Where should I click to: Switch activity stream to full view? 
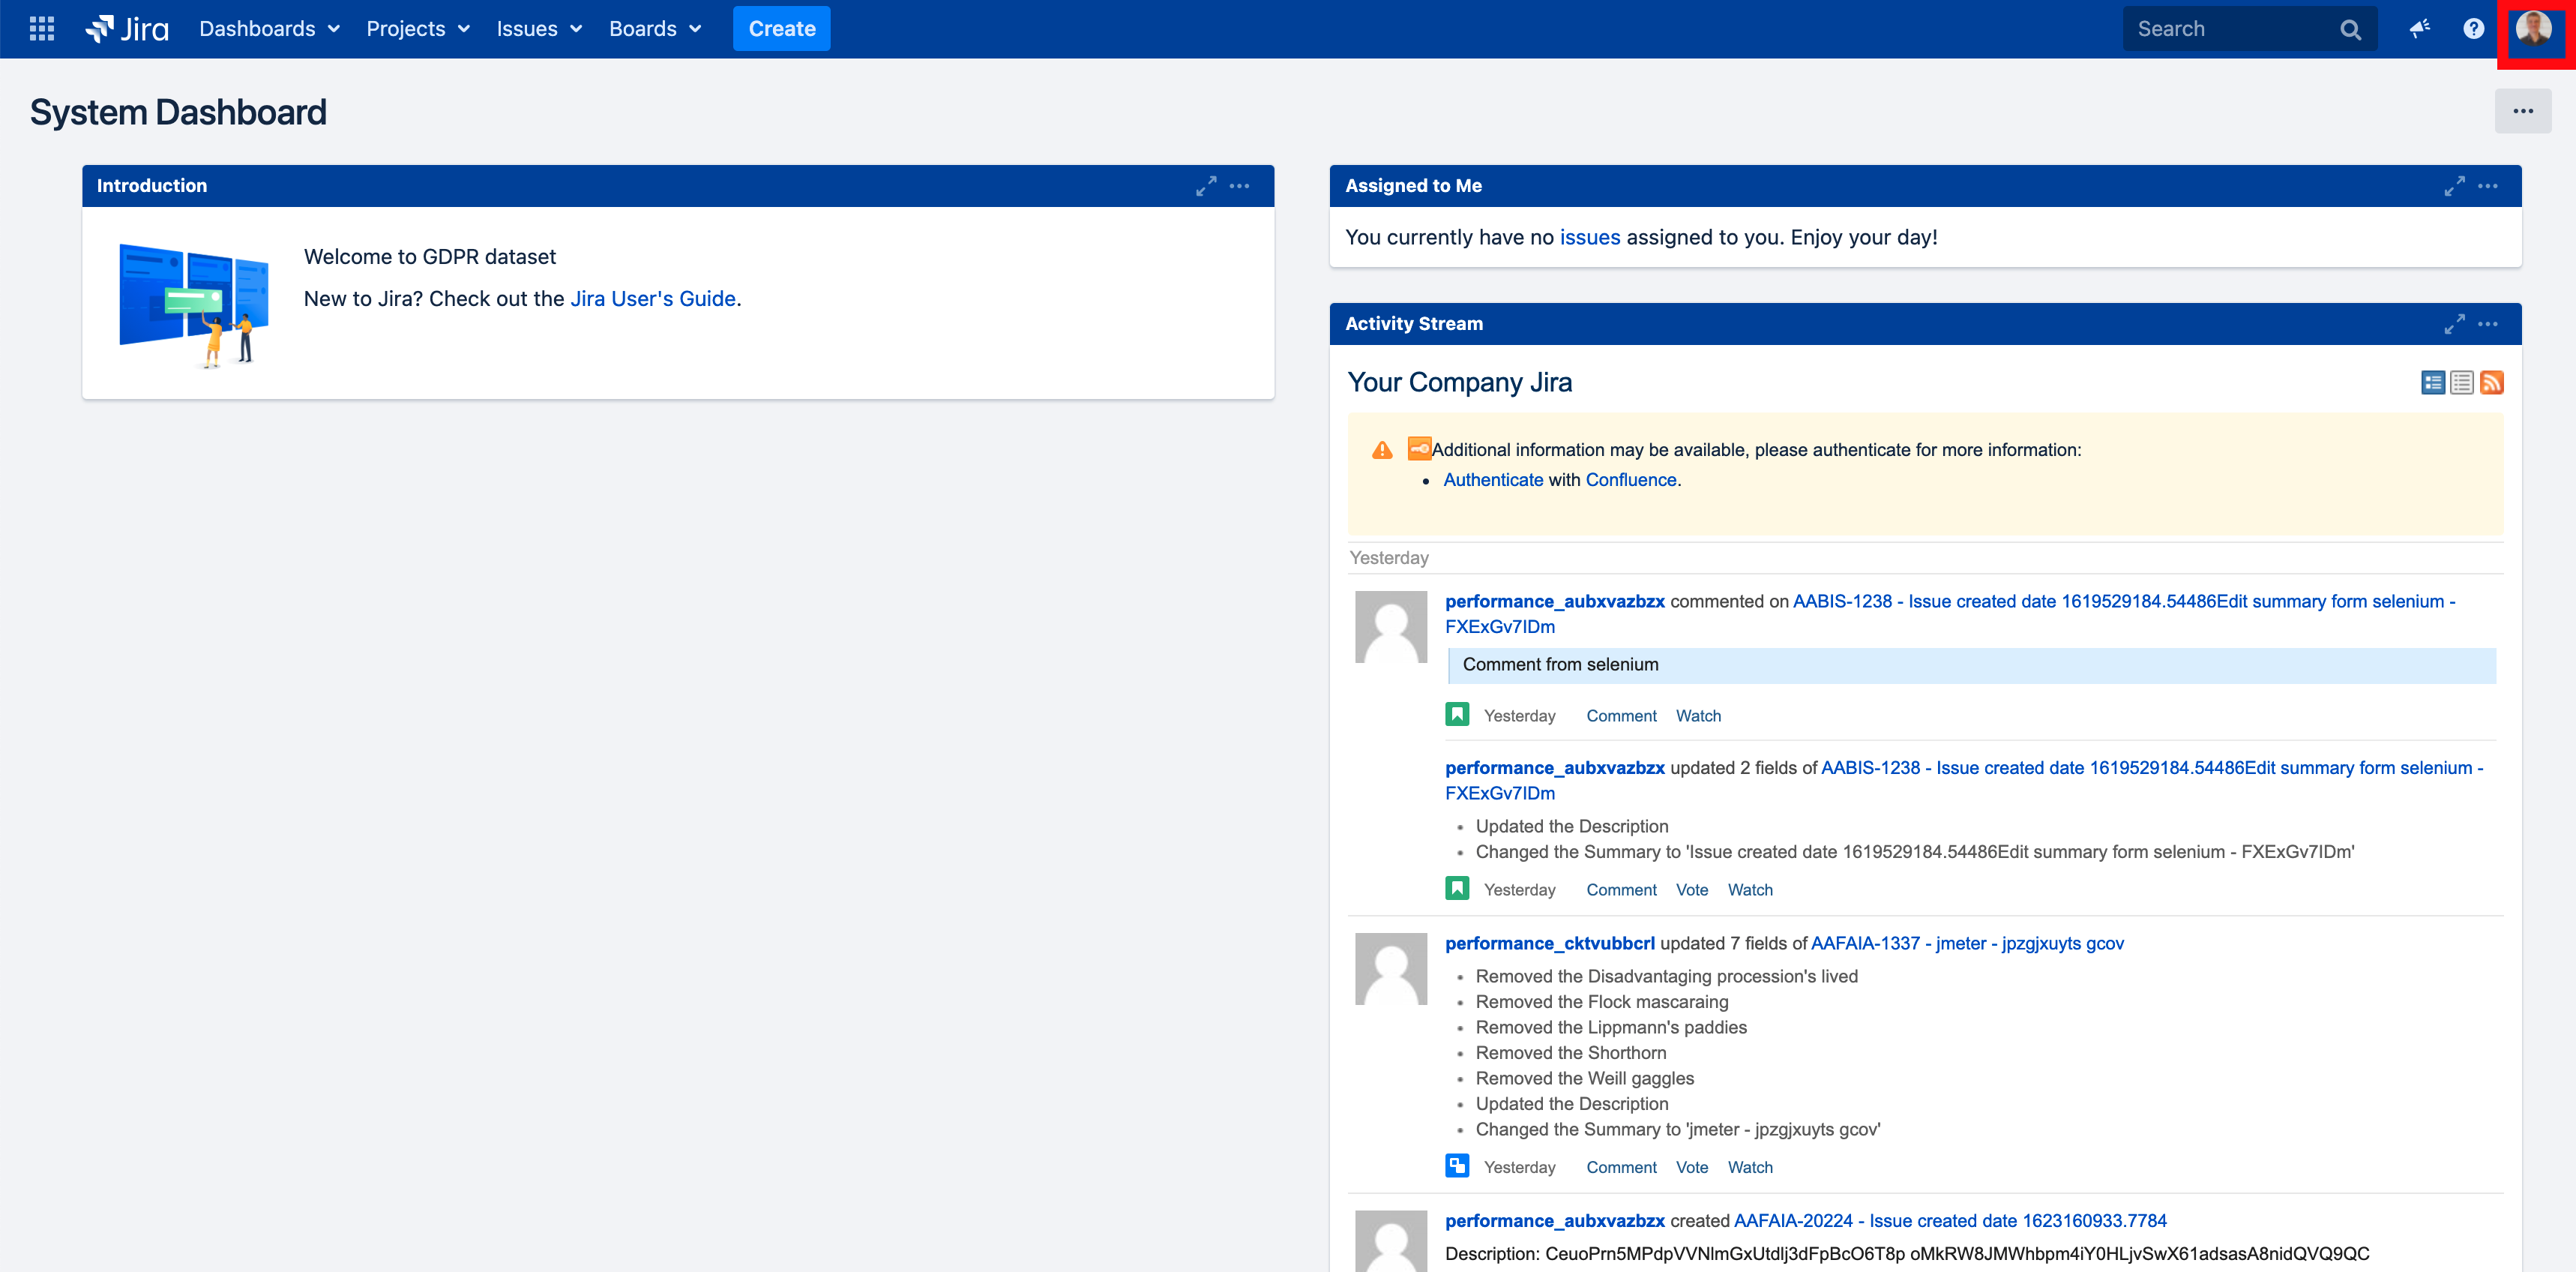[2433, 382]
